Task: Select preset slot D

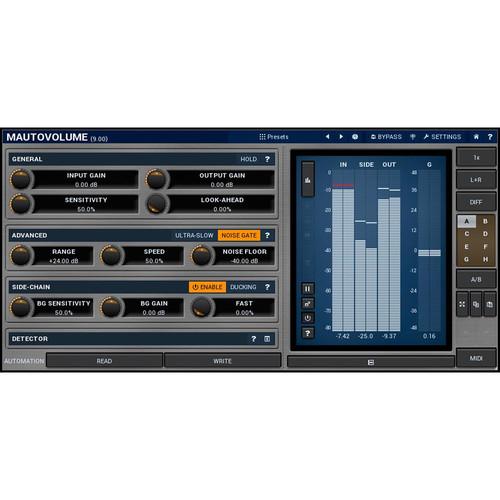Action: click(x=485, y=234)
